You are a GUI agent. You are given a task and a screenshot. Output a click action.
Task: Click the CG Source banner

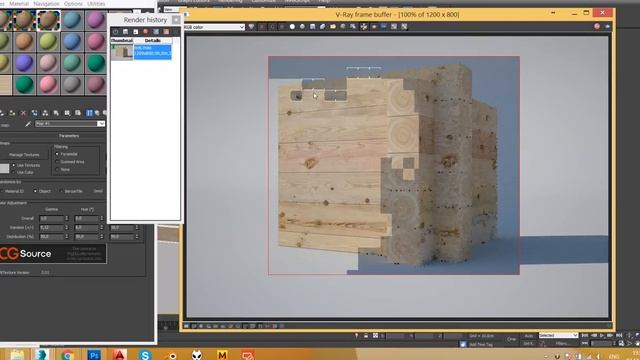pyautogui.click(x=53, y=253)
